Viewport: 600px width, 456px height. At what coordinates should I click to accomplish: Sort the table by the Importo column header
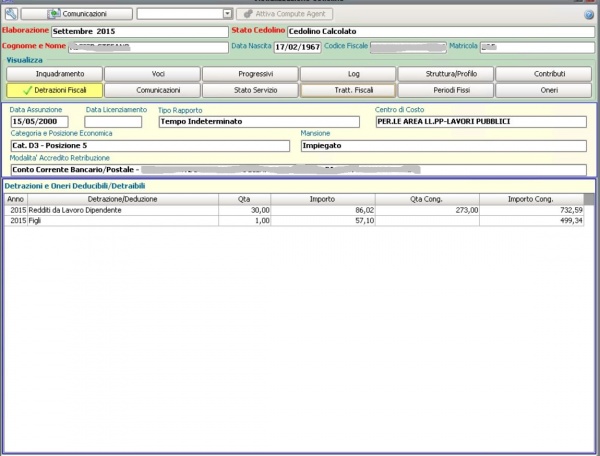point(322,200)
